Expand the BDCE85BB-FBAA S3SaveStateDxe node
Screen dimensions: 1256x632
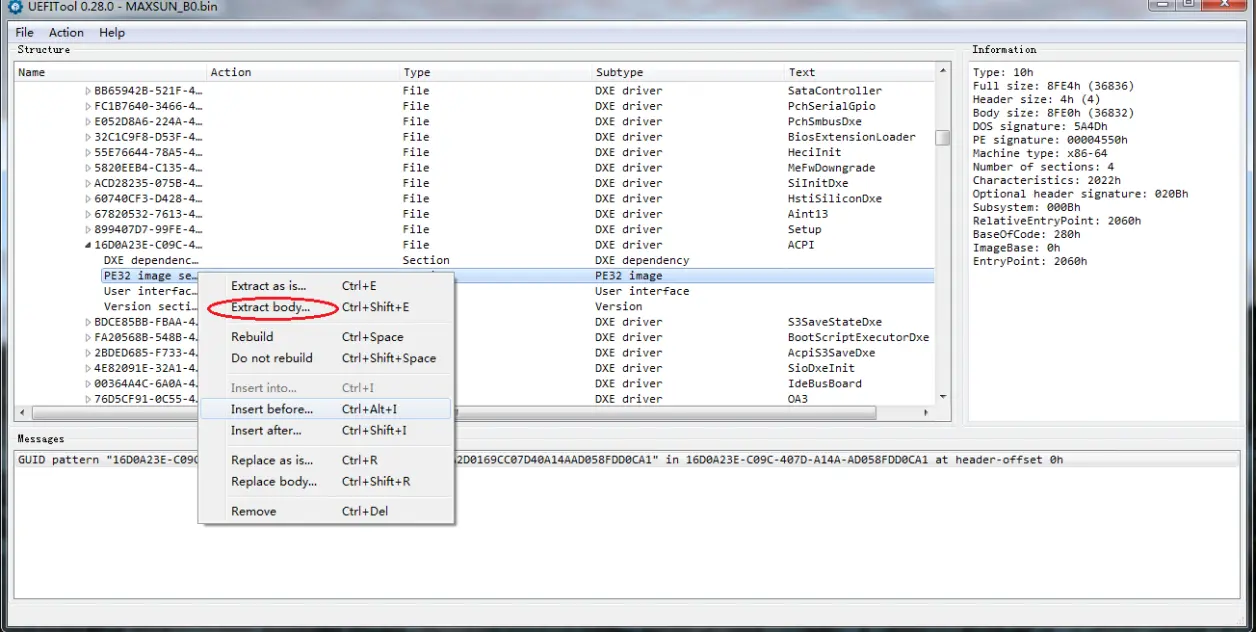tap(87, 322)
